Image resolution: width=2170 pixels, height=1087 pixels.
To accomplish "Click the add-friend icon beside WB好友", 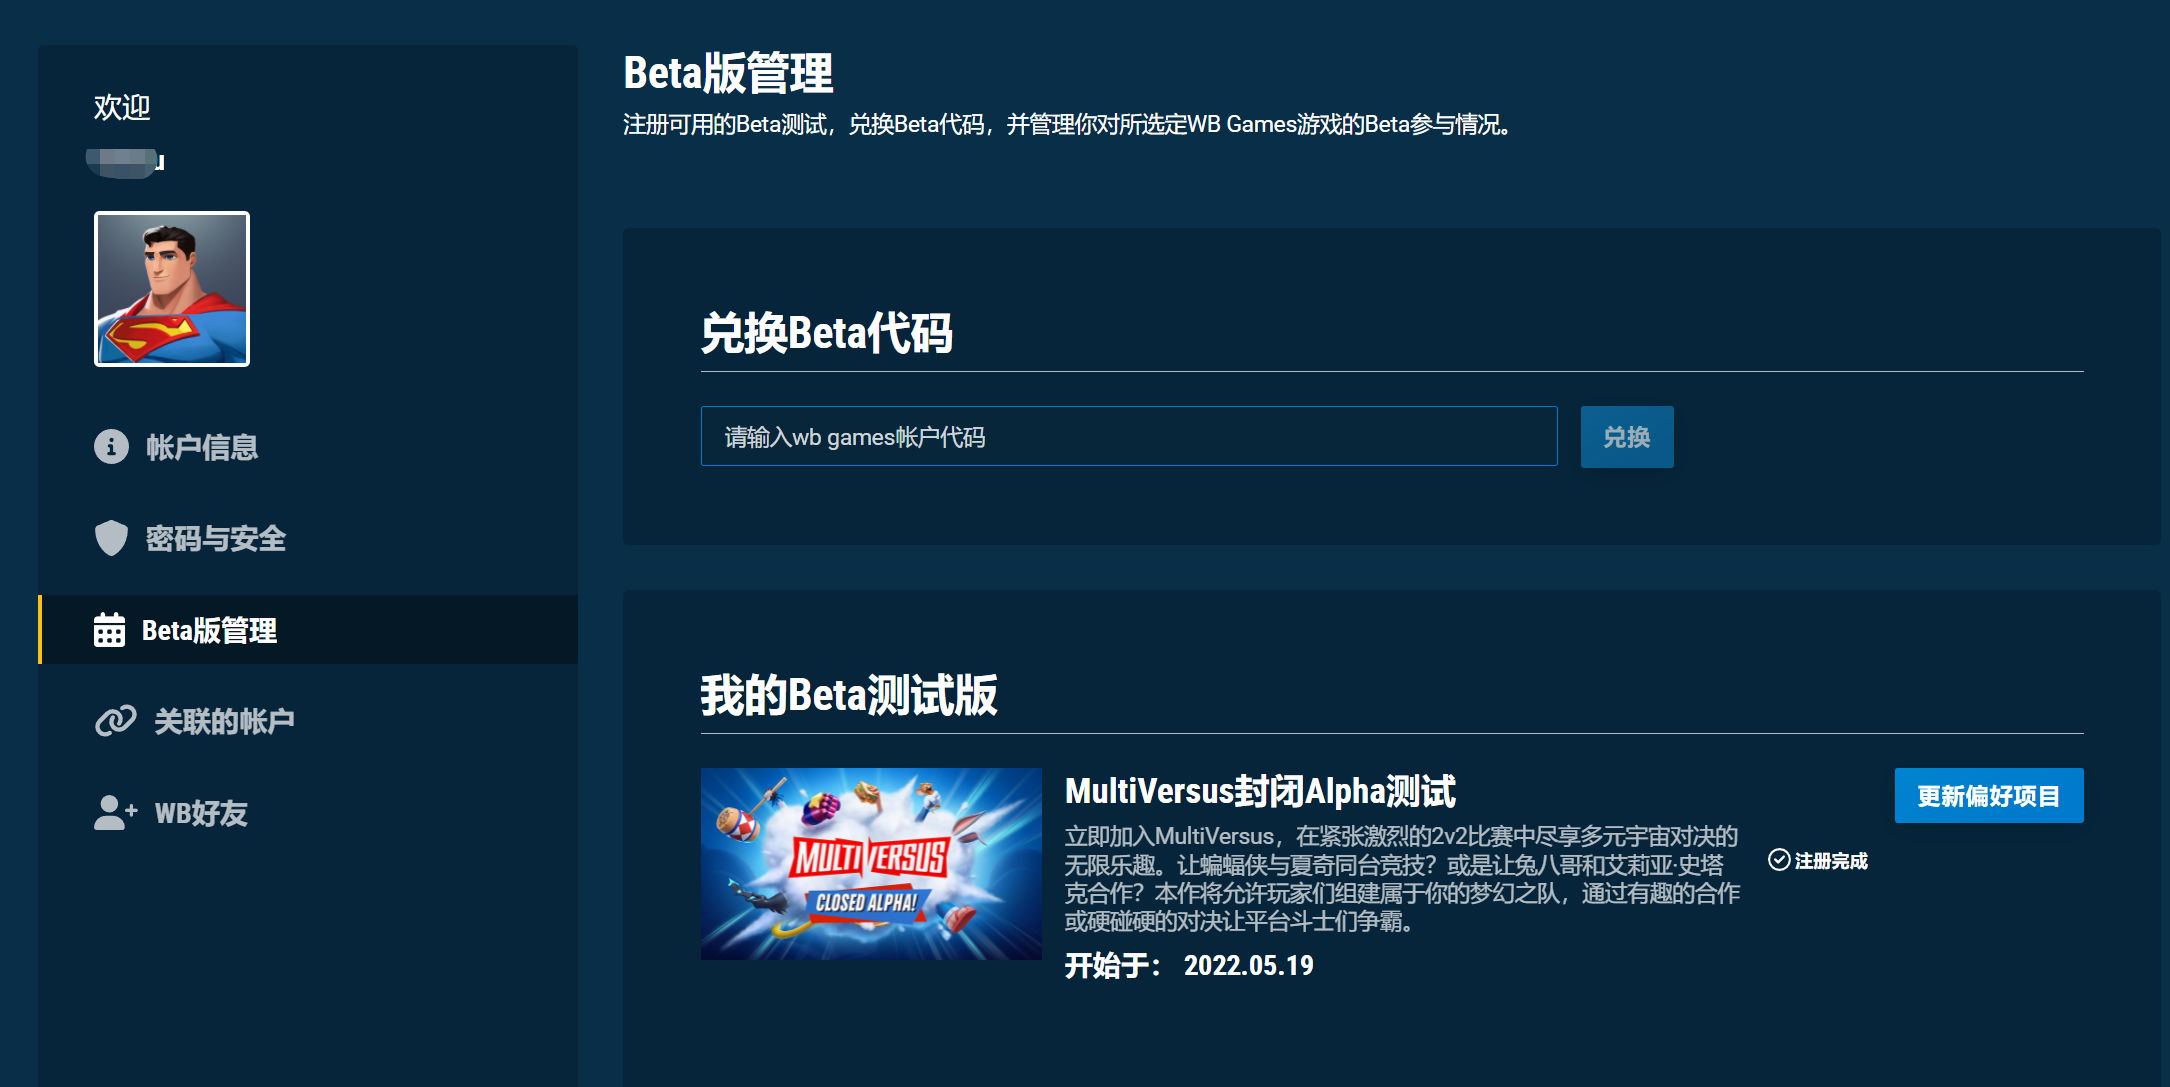I will [116, 812].
